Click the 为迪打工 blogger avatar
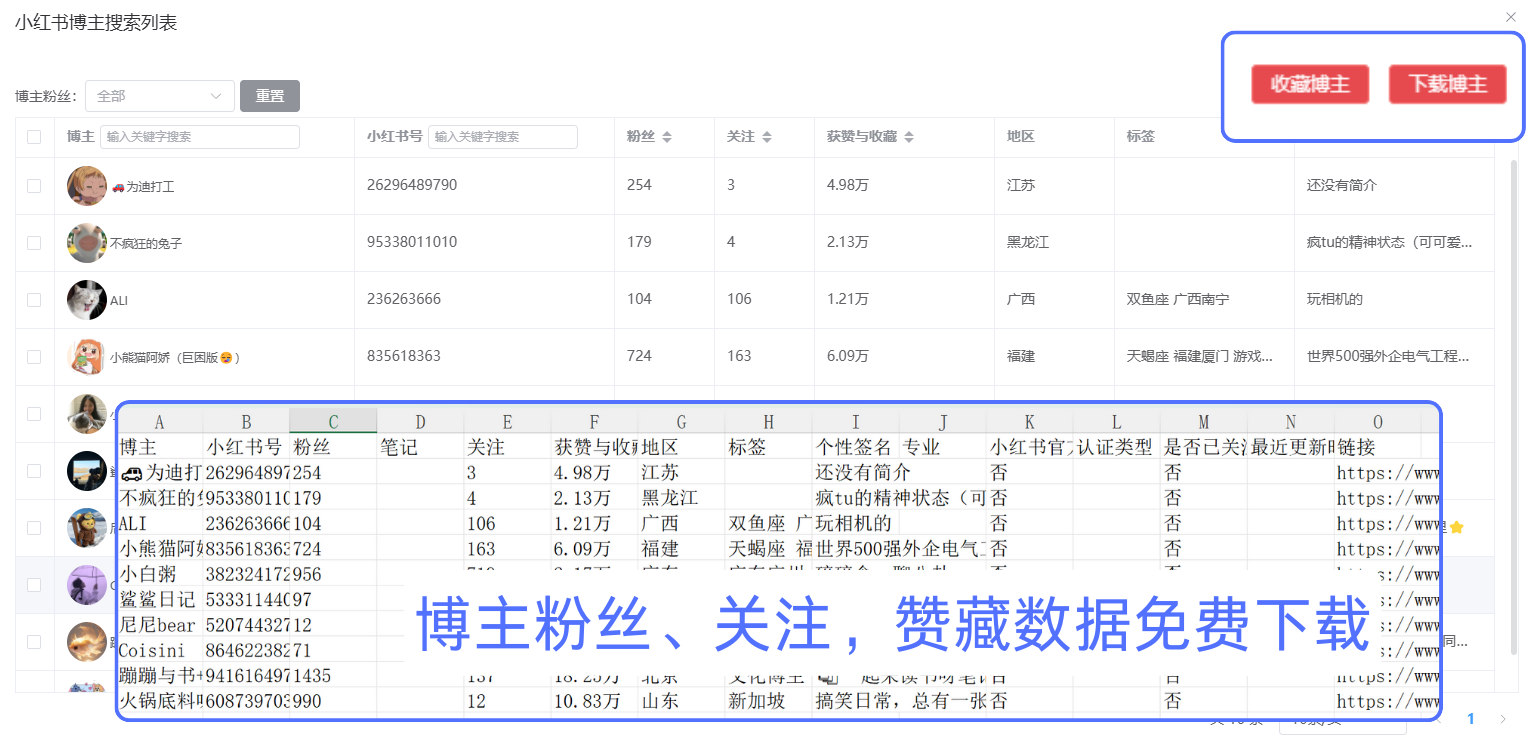 (87, 186)
